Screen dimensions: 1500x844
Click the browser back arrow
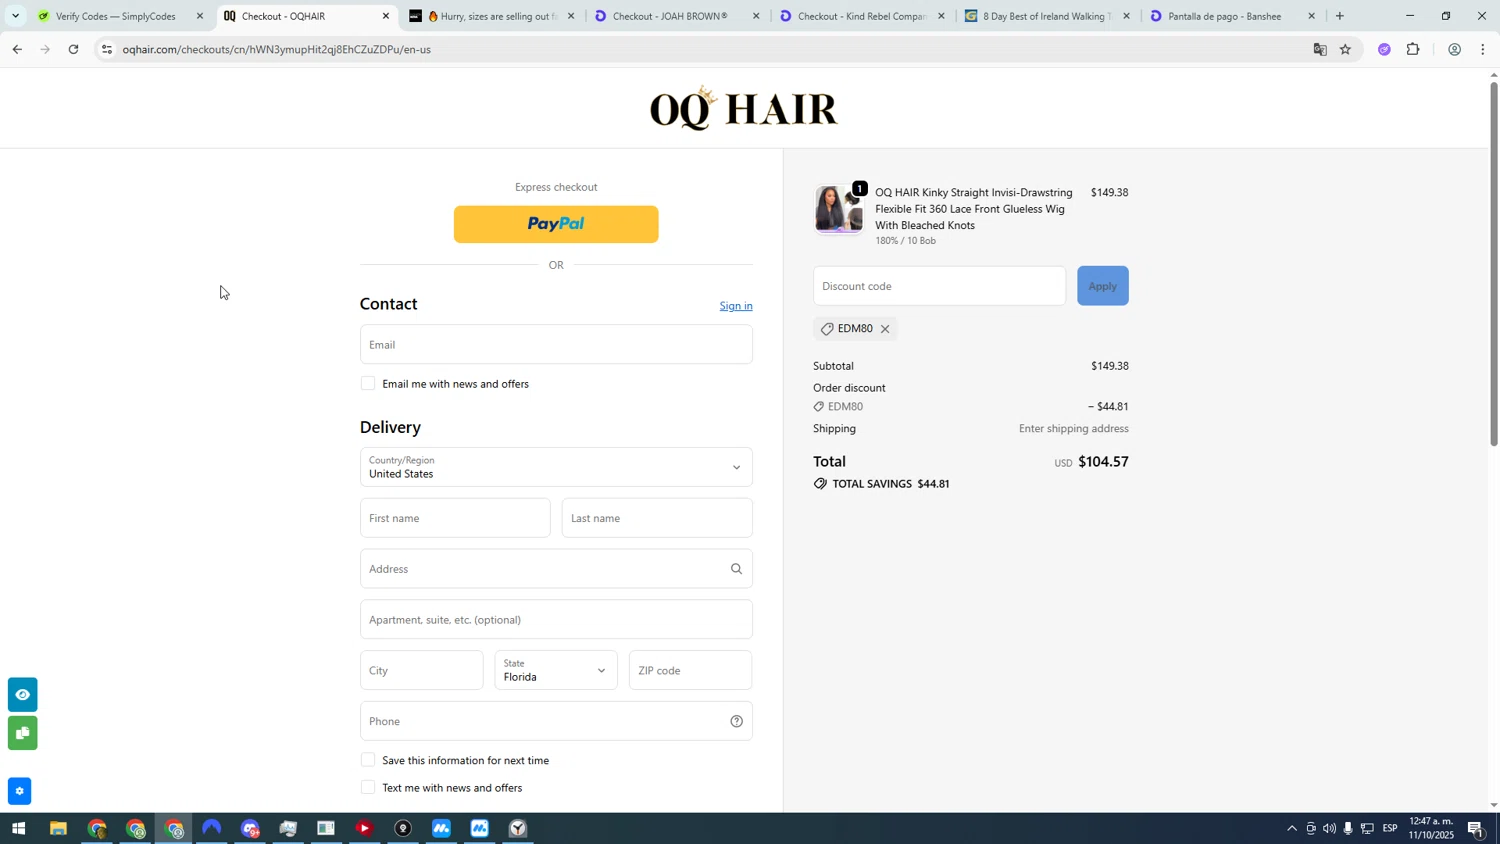tap(17, 49)
